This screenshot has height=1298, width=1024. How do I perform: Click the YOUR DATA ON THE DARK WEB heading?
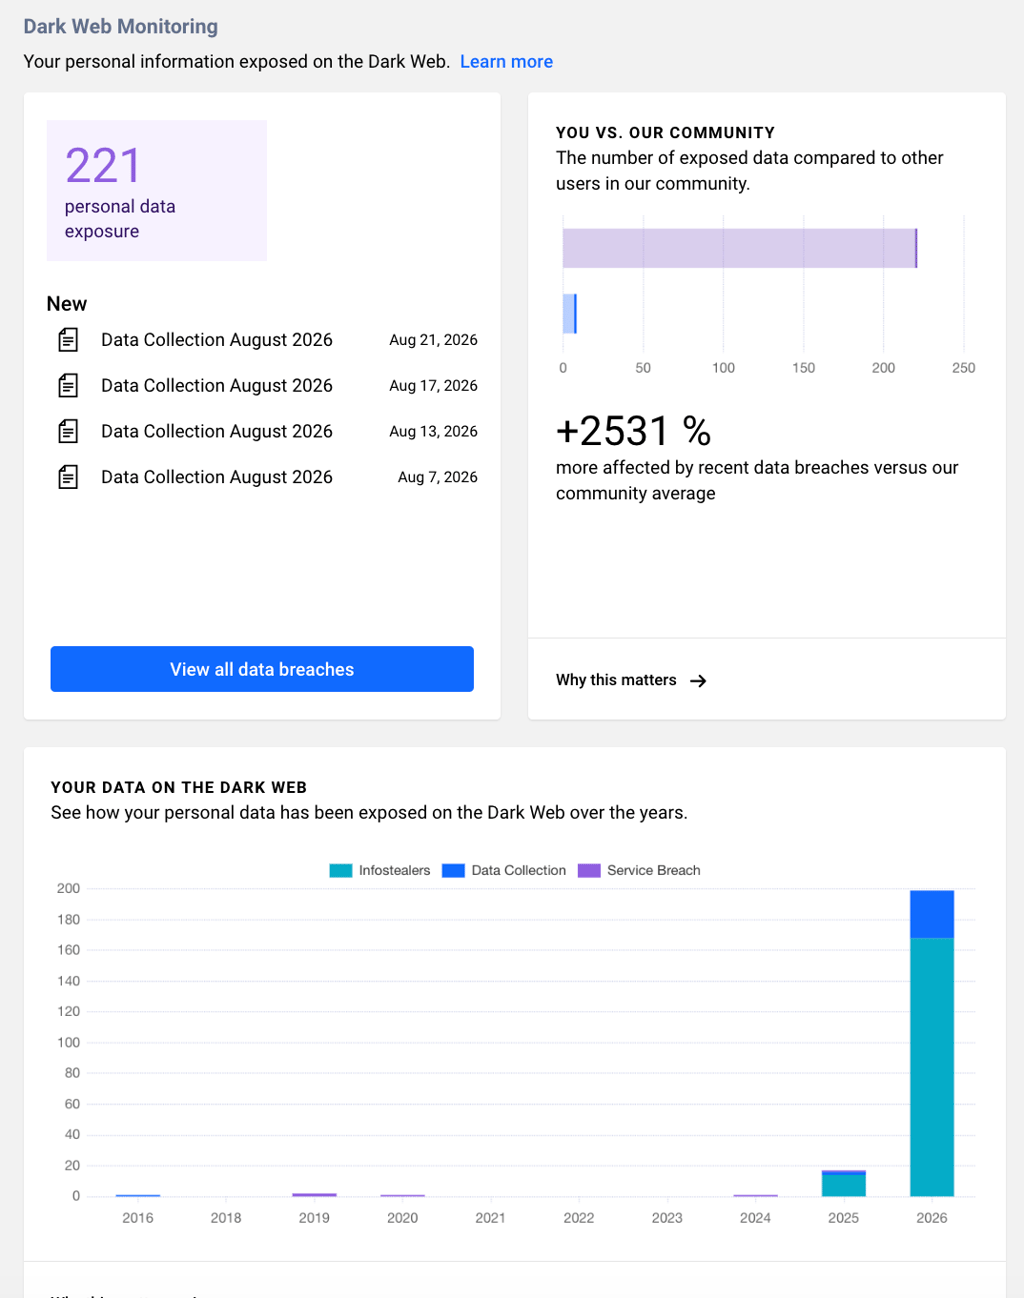coord(179,788)
